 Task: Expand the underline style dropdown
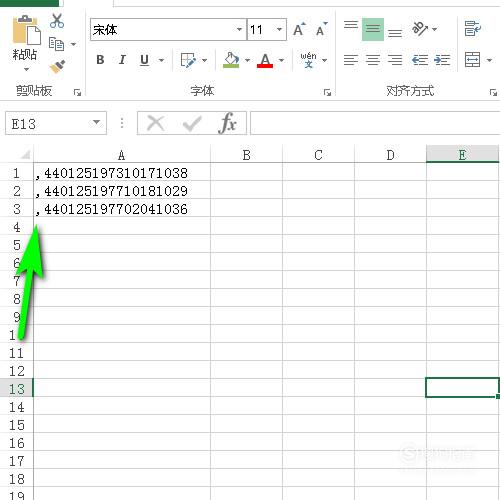[161, 60]
